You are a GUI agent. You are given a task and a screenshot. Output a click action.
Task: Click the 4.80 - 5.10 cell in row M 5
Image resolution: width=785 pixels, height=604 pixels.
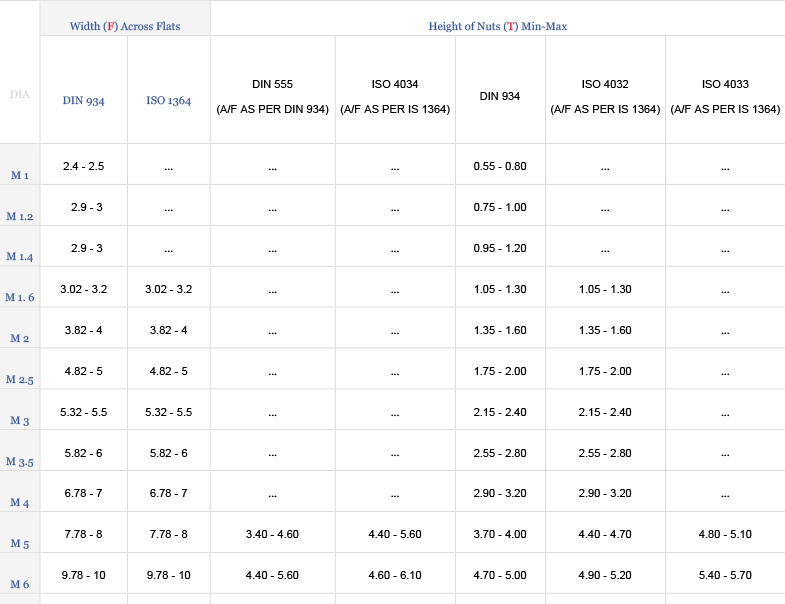point(725,534)
